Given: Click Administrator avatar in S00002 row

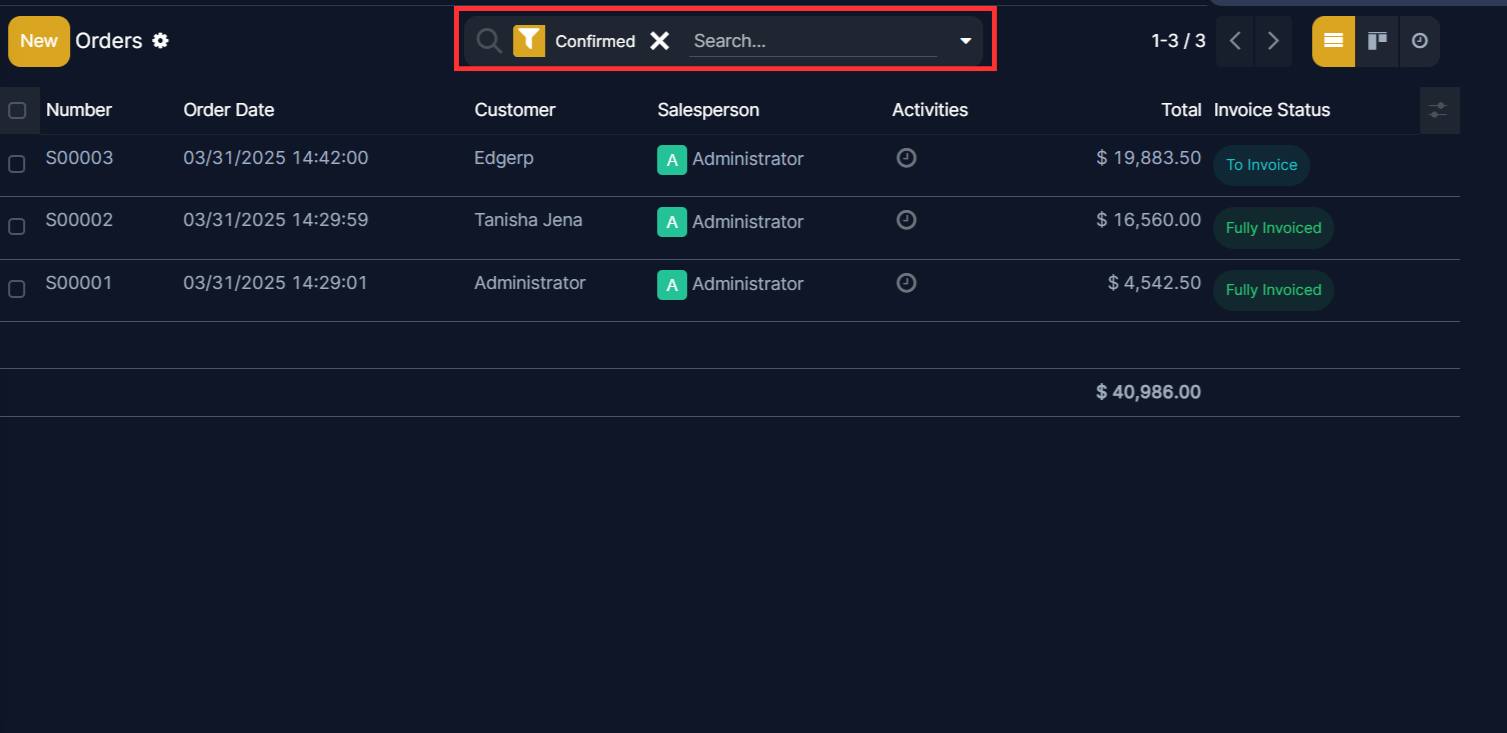Looking at the screenshot, I should tap(672, 222).
